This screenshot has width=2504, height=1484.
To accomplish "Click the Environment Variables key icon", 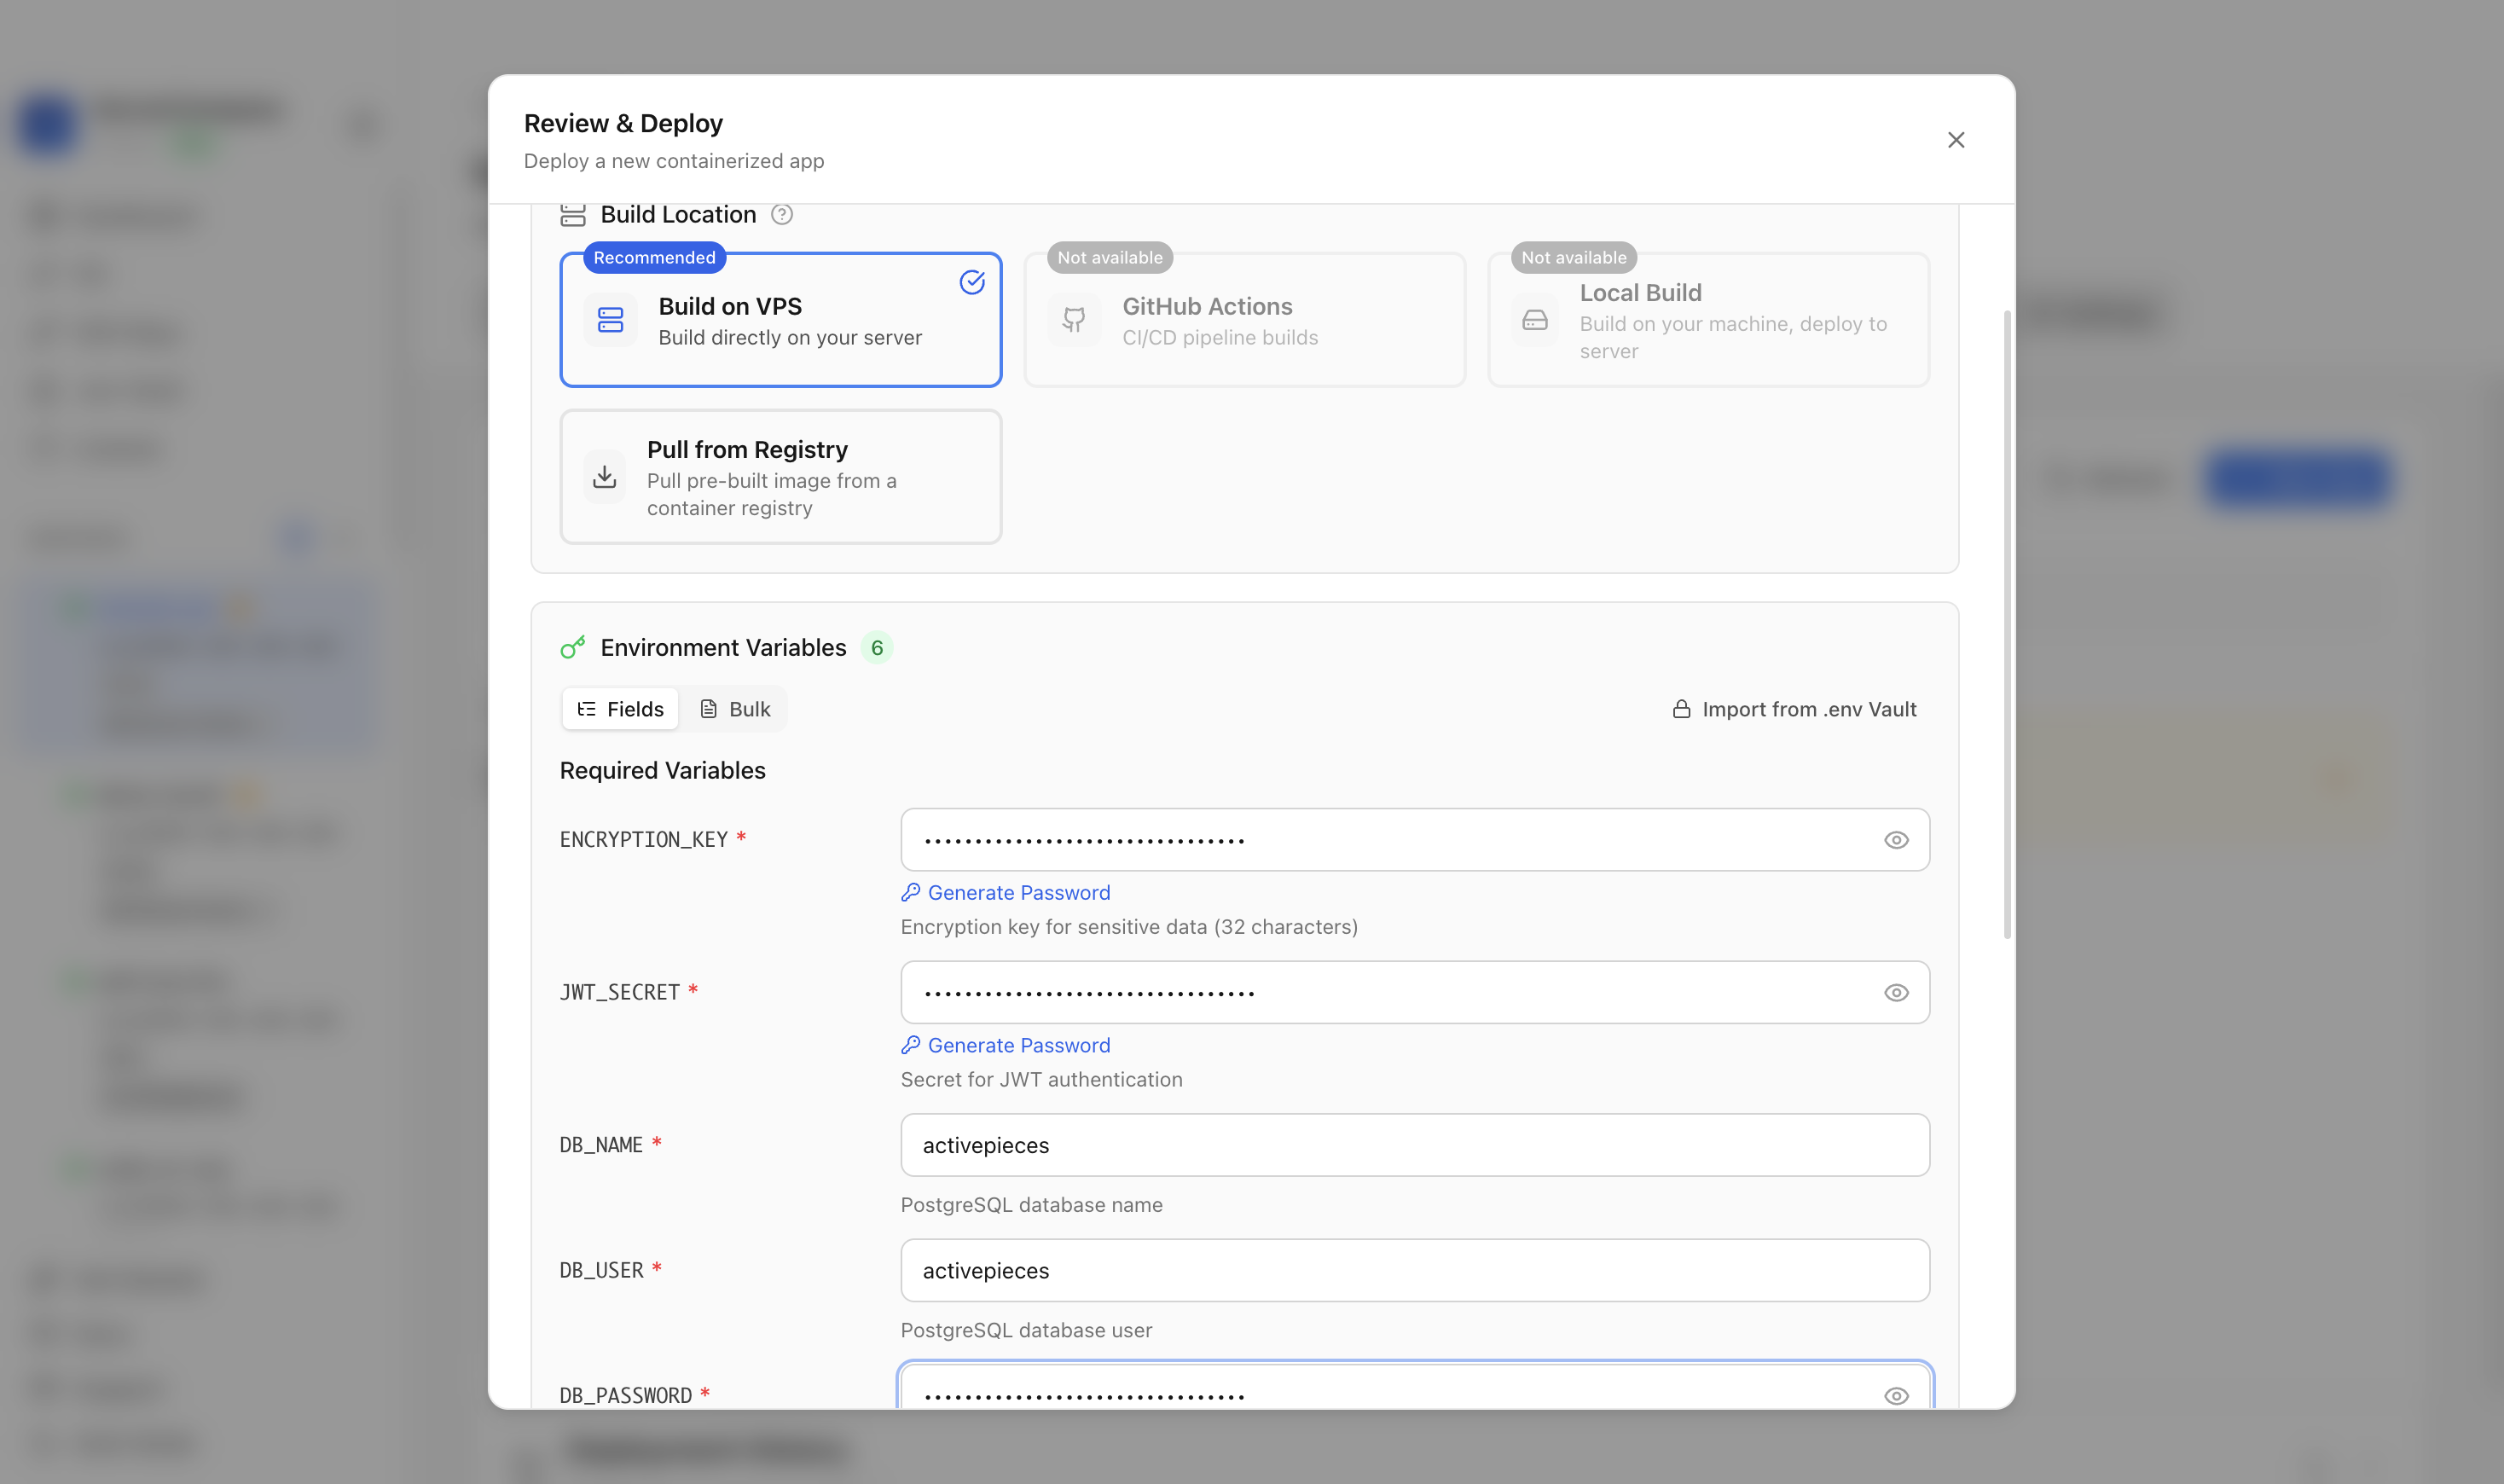I will point(573,648).
